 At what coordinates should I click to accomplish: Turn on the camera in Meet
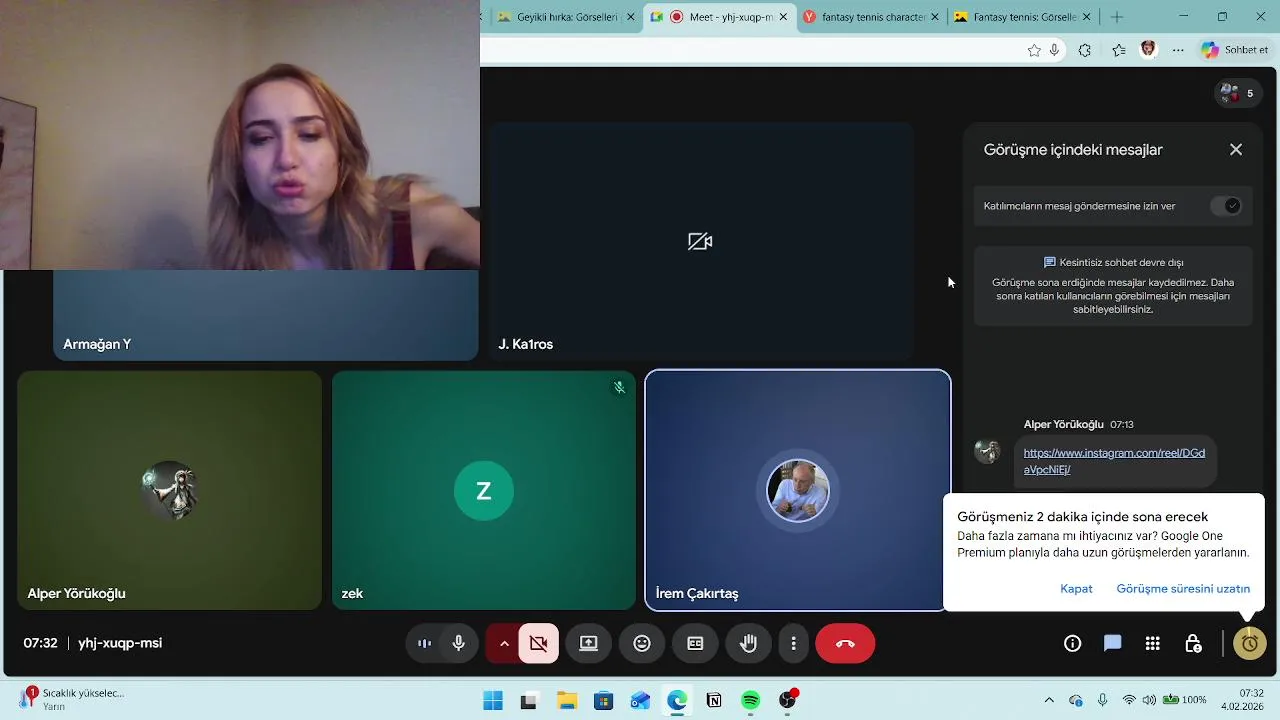tap(539, 644)
